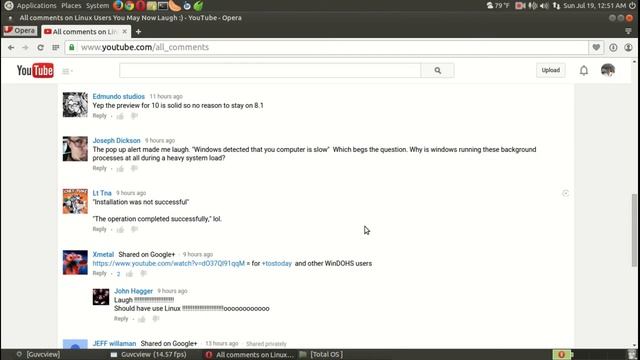
Task: Open the YouTube guide menu dropdown
Action: [67, 71]
